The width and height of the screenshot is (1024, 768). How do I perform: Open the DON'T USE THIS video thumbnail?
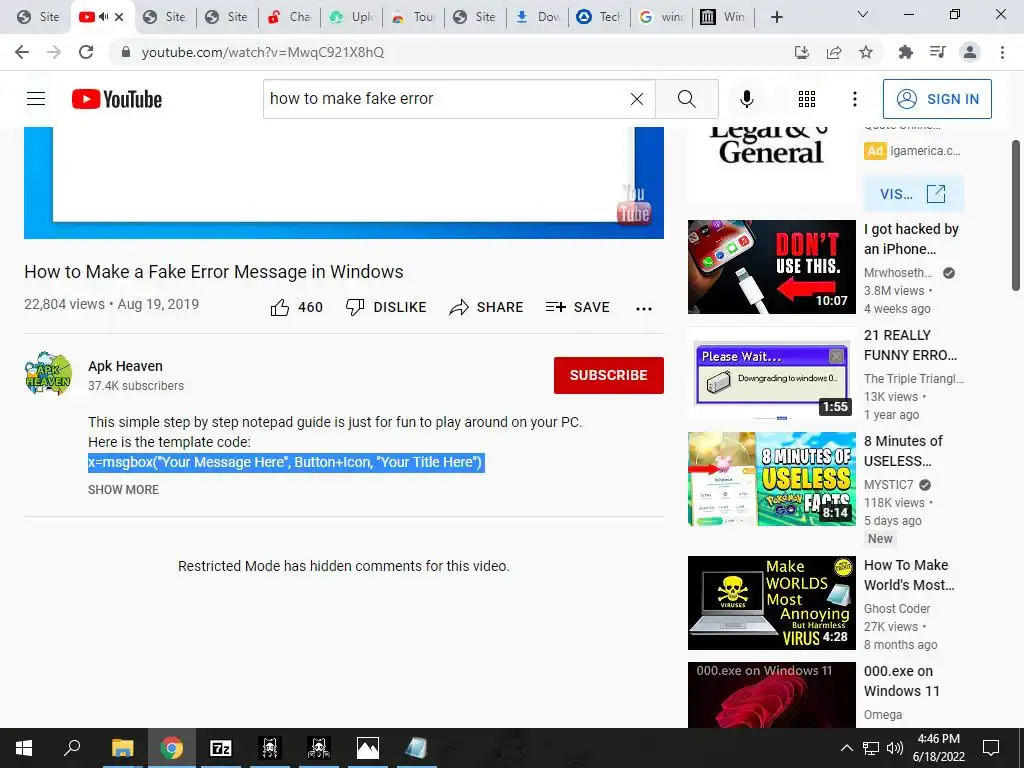click(771, 266)
